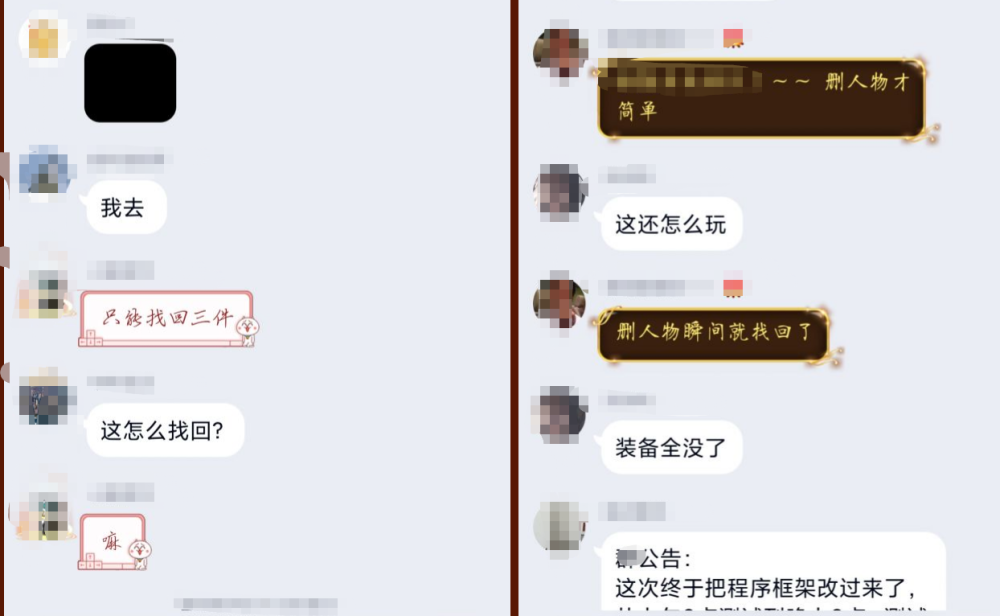Open the black image thumbnail message
This screenshot has height=616, width=1000.
point(130,83)
